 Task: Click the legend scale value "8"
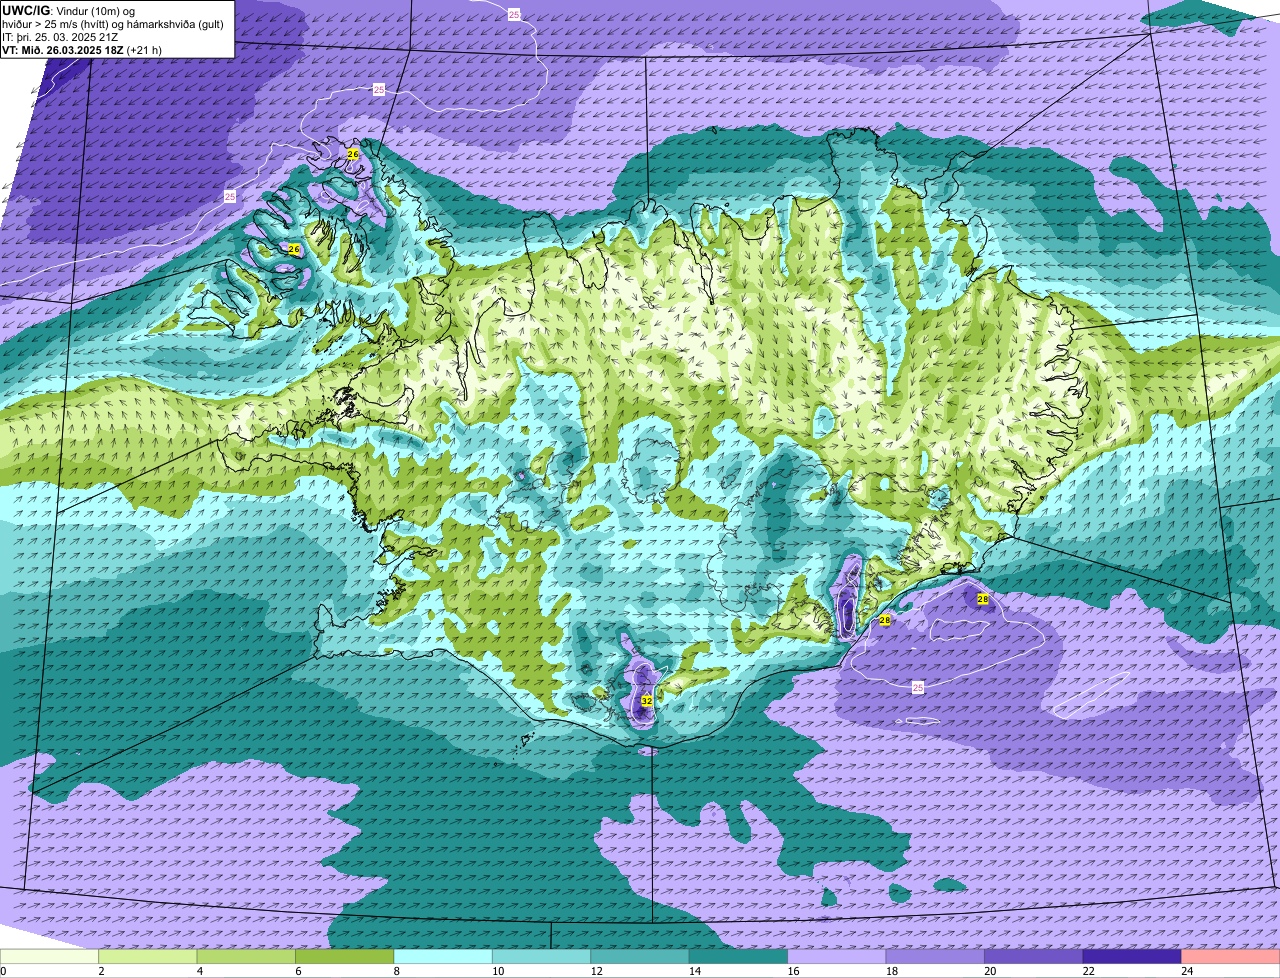tap(397, 970)
